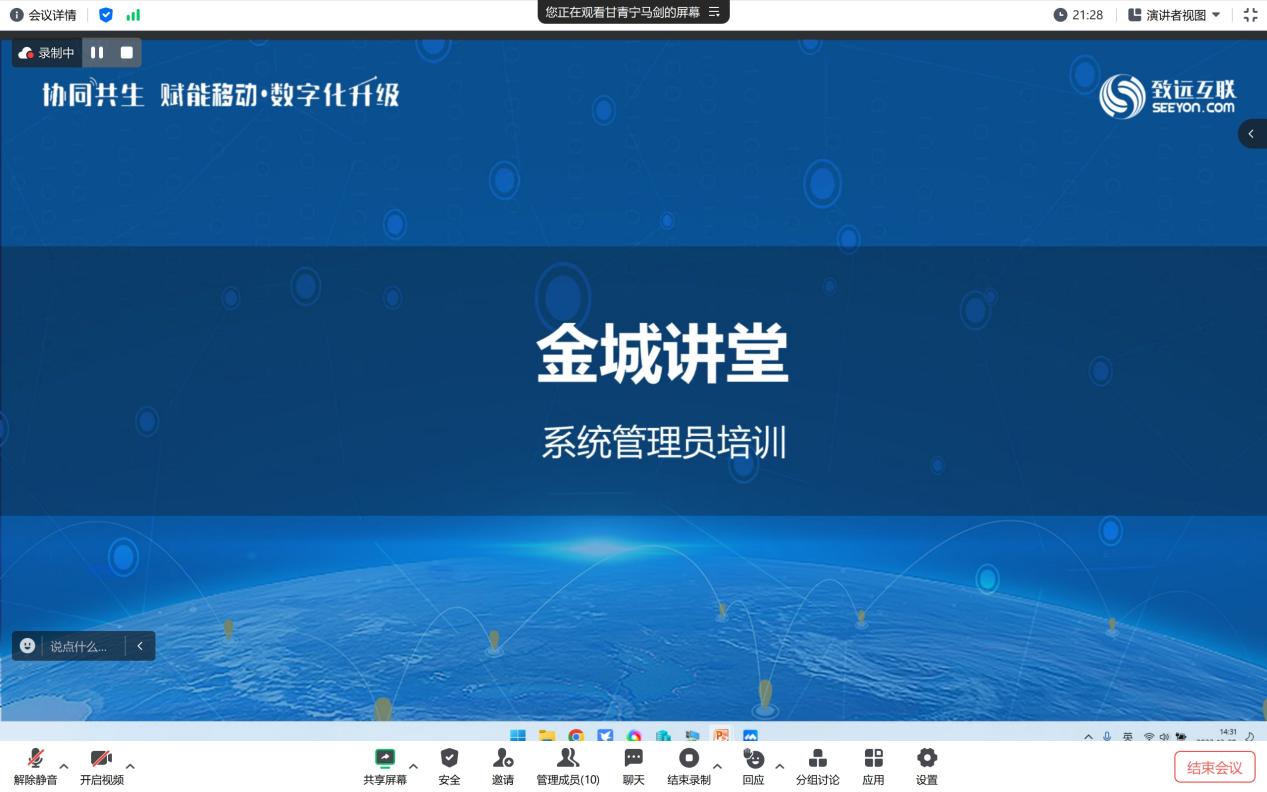Turn on video (开启视频)
This screenshot has width=1267, height=792.
101,759
